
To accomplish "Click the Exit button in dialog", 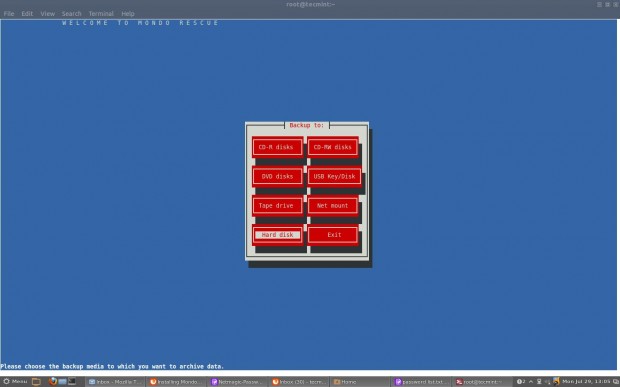I will [333, 235].
